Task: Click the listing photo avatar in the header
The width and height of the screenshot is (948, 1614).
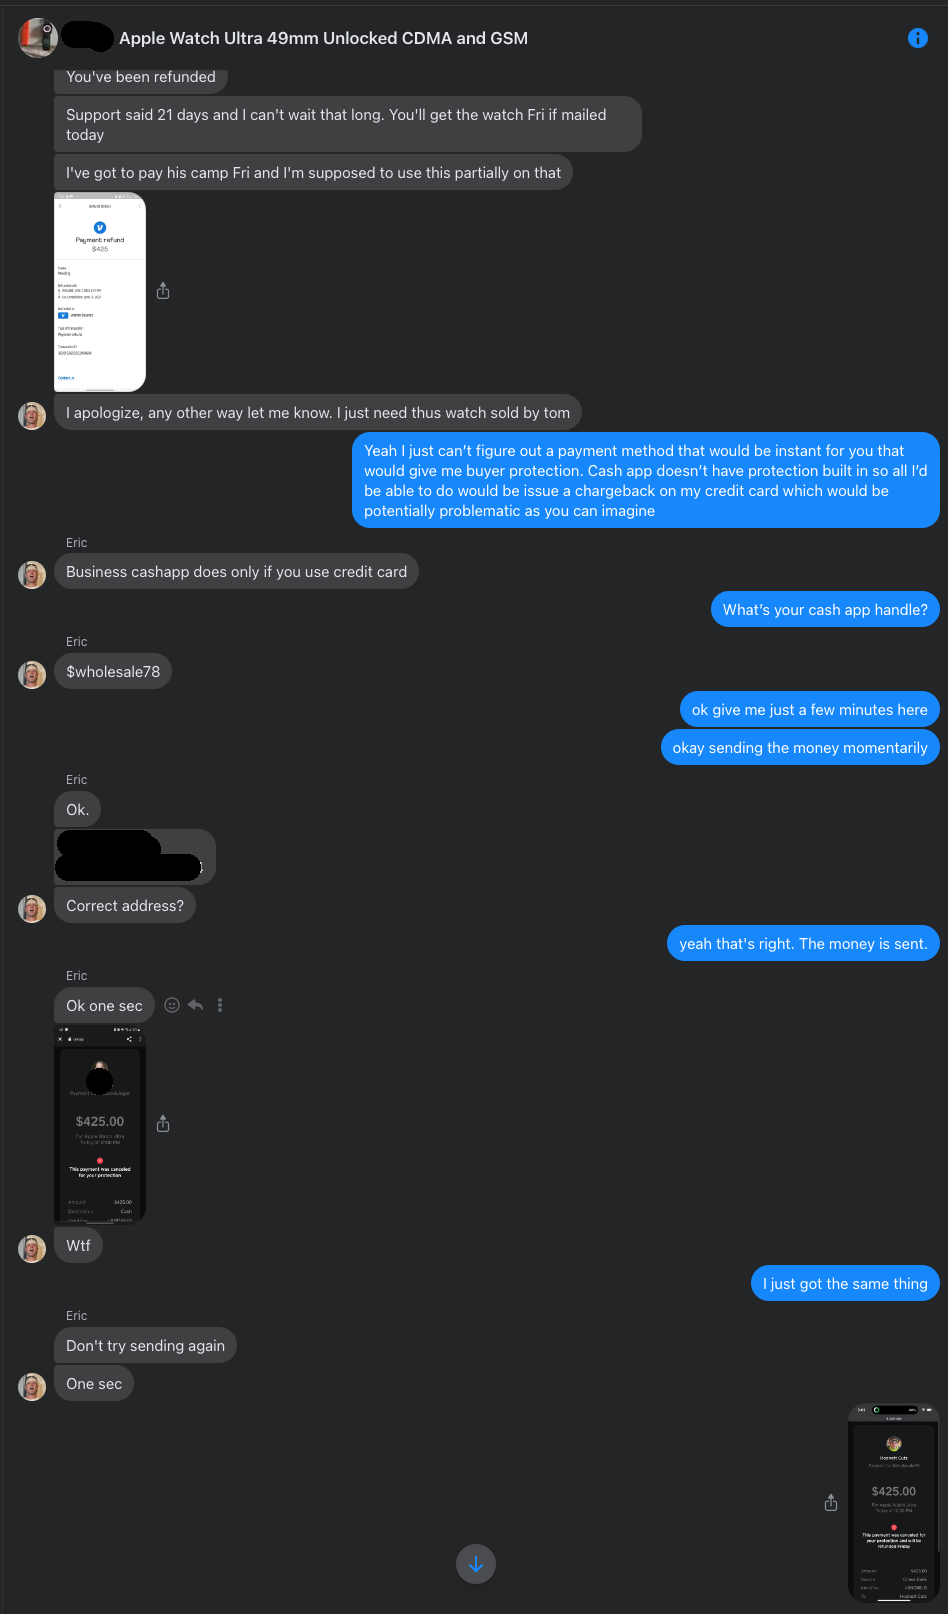Action: click(38, 38)
